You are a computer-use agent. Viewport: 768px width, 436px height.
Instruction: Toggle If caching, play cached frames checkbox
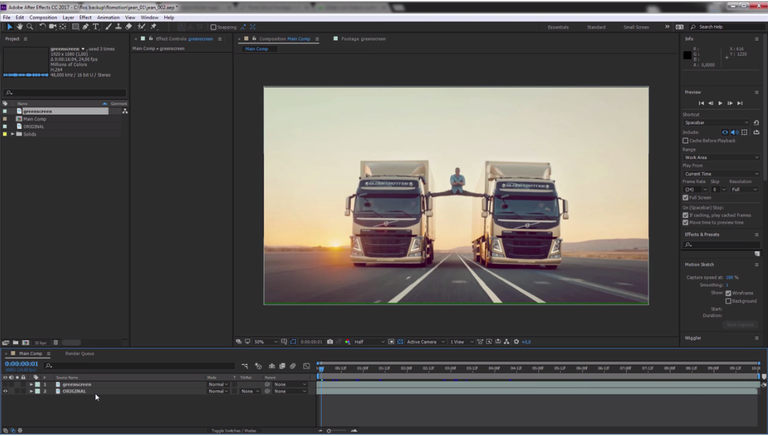tap(686, 215)
